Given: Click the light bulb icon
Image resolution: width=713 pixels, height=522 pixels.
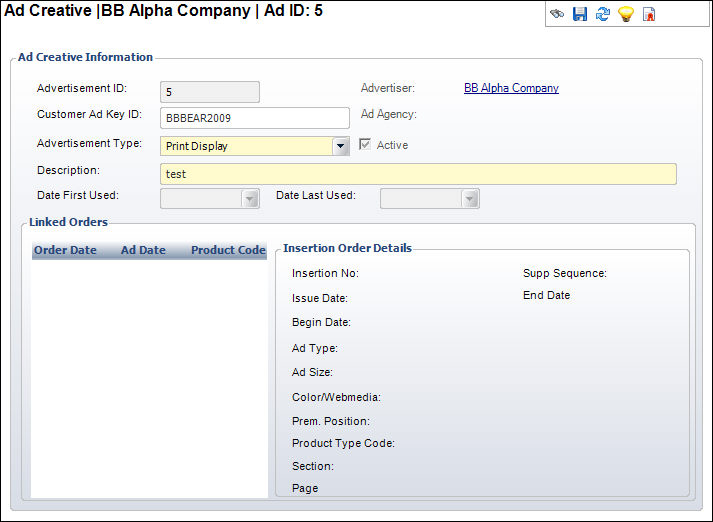Looking at the screenshot, I should [626, 15].
